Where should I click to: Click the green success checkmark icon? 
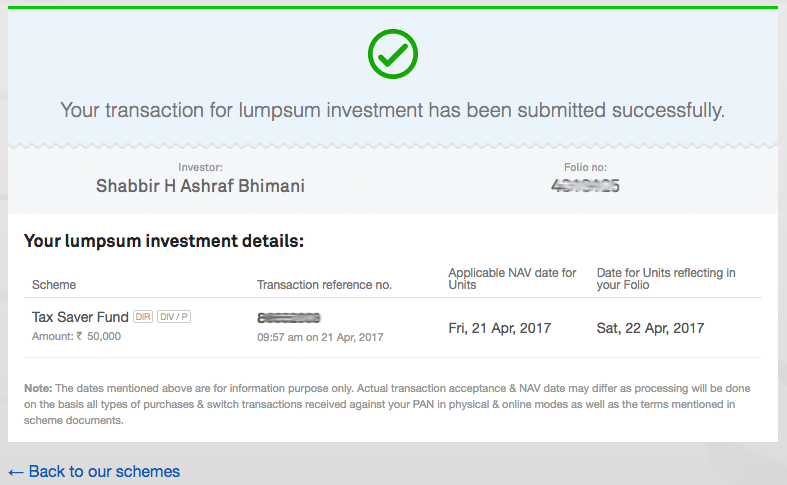click(x=392, y=54)
